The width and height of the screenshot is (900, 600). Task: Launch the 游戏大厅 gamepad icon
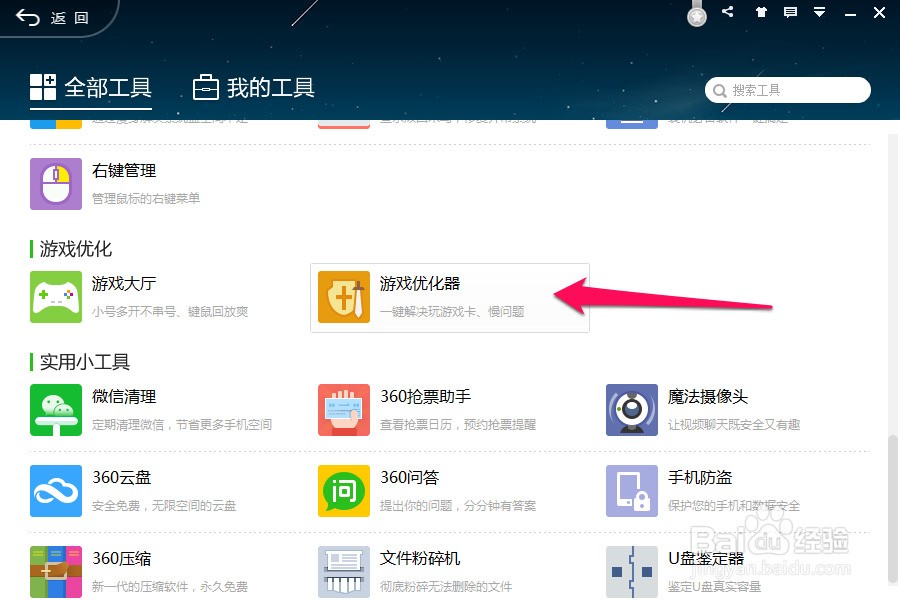tap(56, 297)
